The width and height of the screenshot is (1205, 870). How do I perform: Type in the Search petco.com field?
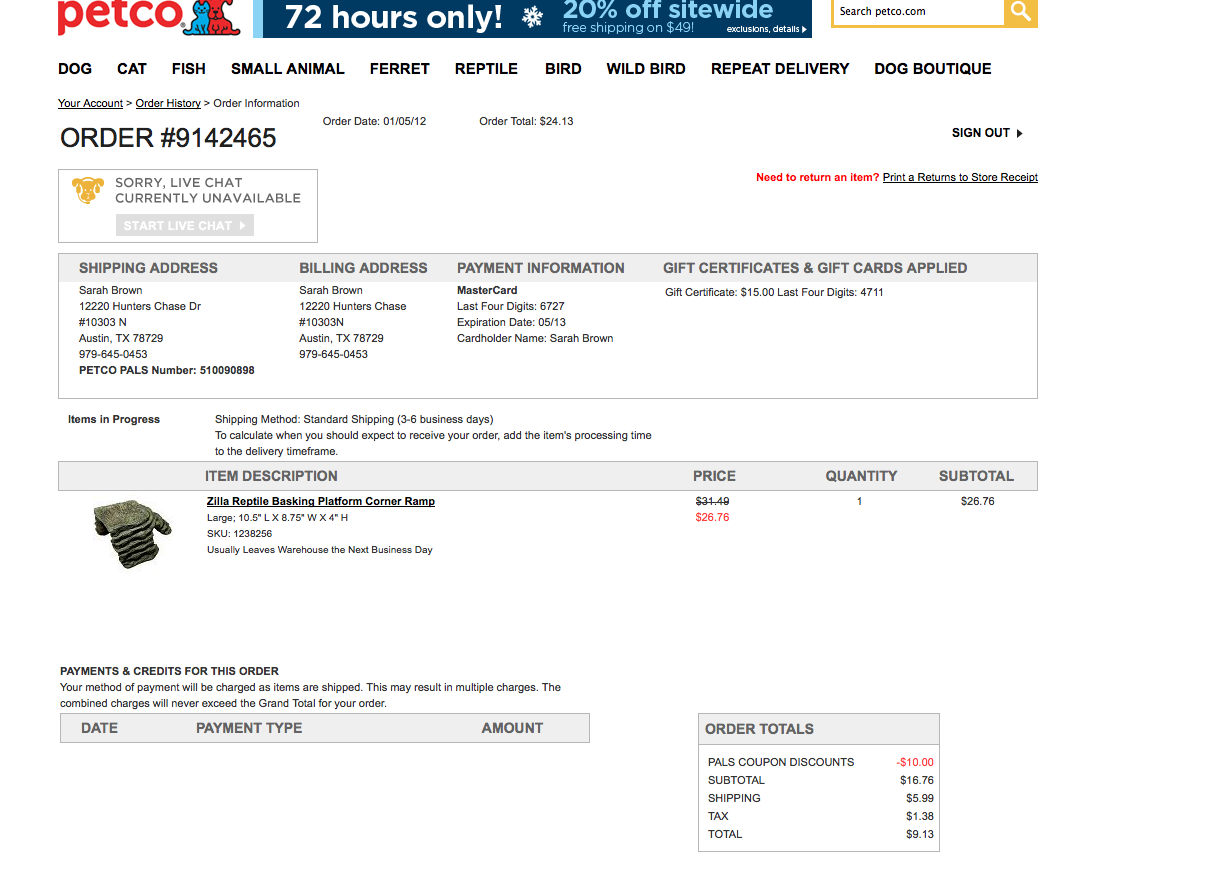(917, 12)
